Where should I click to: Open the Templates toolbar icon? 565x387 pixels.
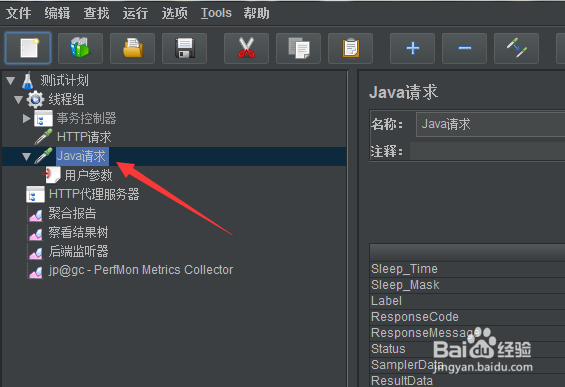click(x=80, y=48)
